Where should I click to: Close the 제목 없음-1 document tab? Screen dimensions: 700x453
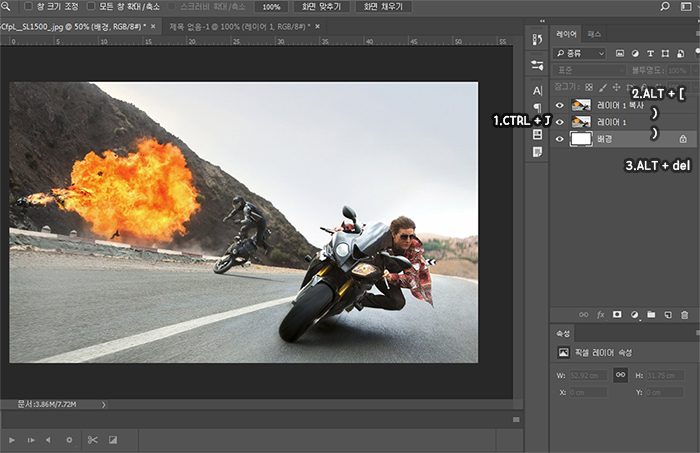[317, 27]
